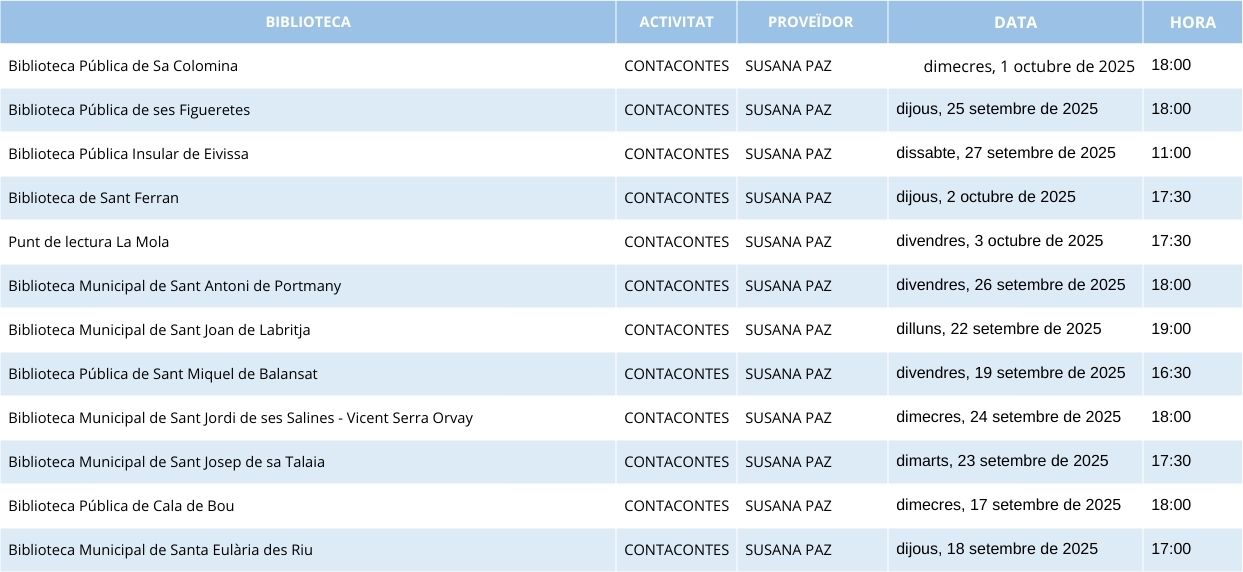The width and height of the screenshot is (1243, 572).
Task: Click the BIBLIOTECA column header
Action: tap(308, 22)
